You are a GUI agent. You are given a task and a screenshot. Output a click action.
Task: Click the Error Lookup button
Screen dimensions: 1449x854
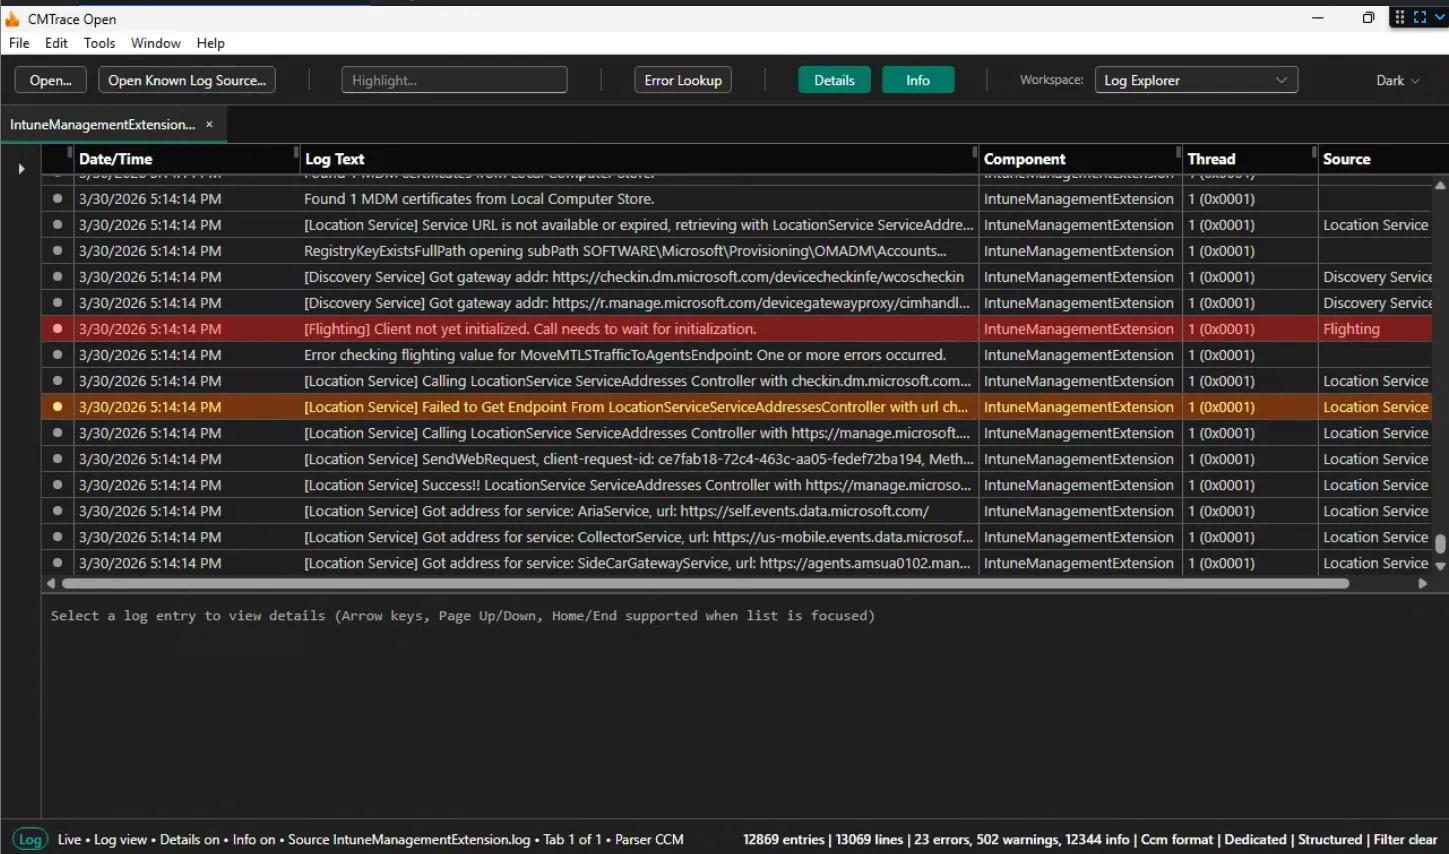(x=683, y=79)
